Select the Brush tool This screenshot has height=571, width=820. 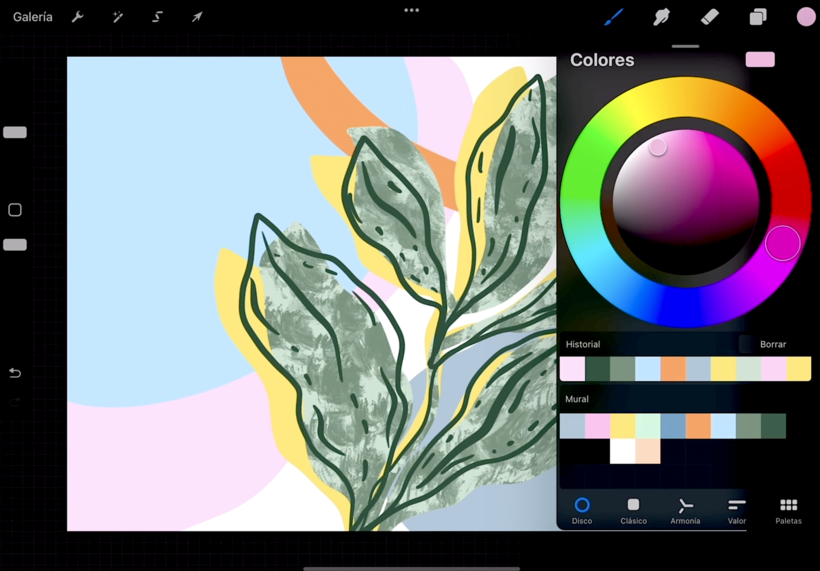613,17
